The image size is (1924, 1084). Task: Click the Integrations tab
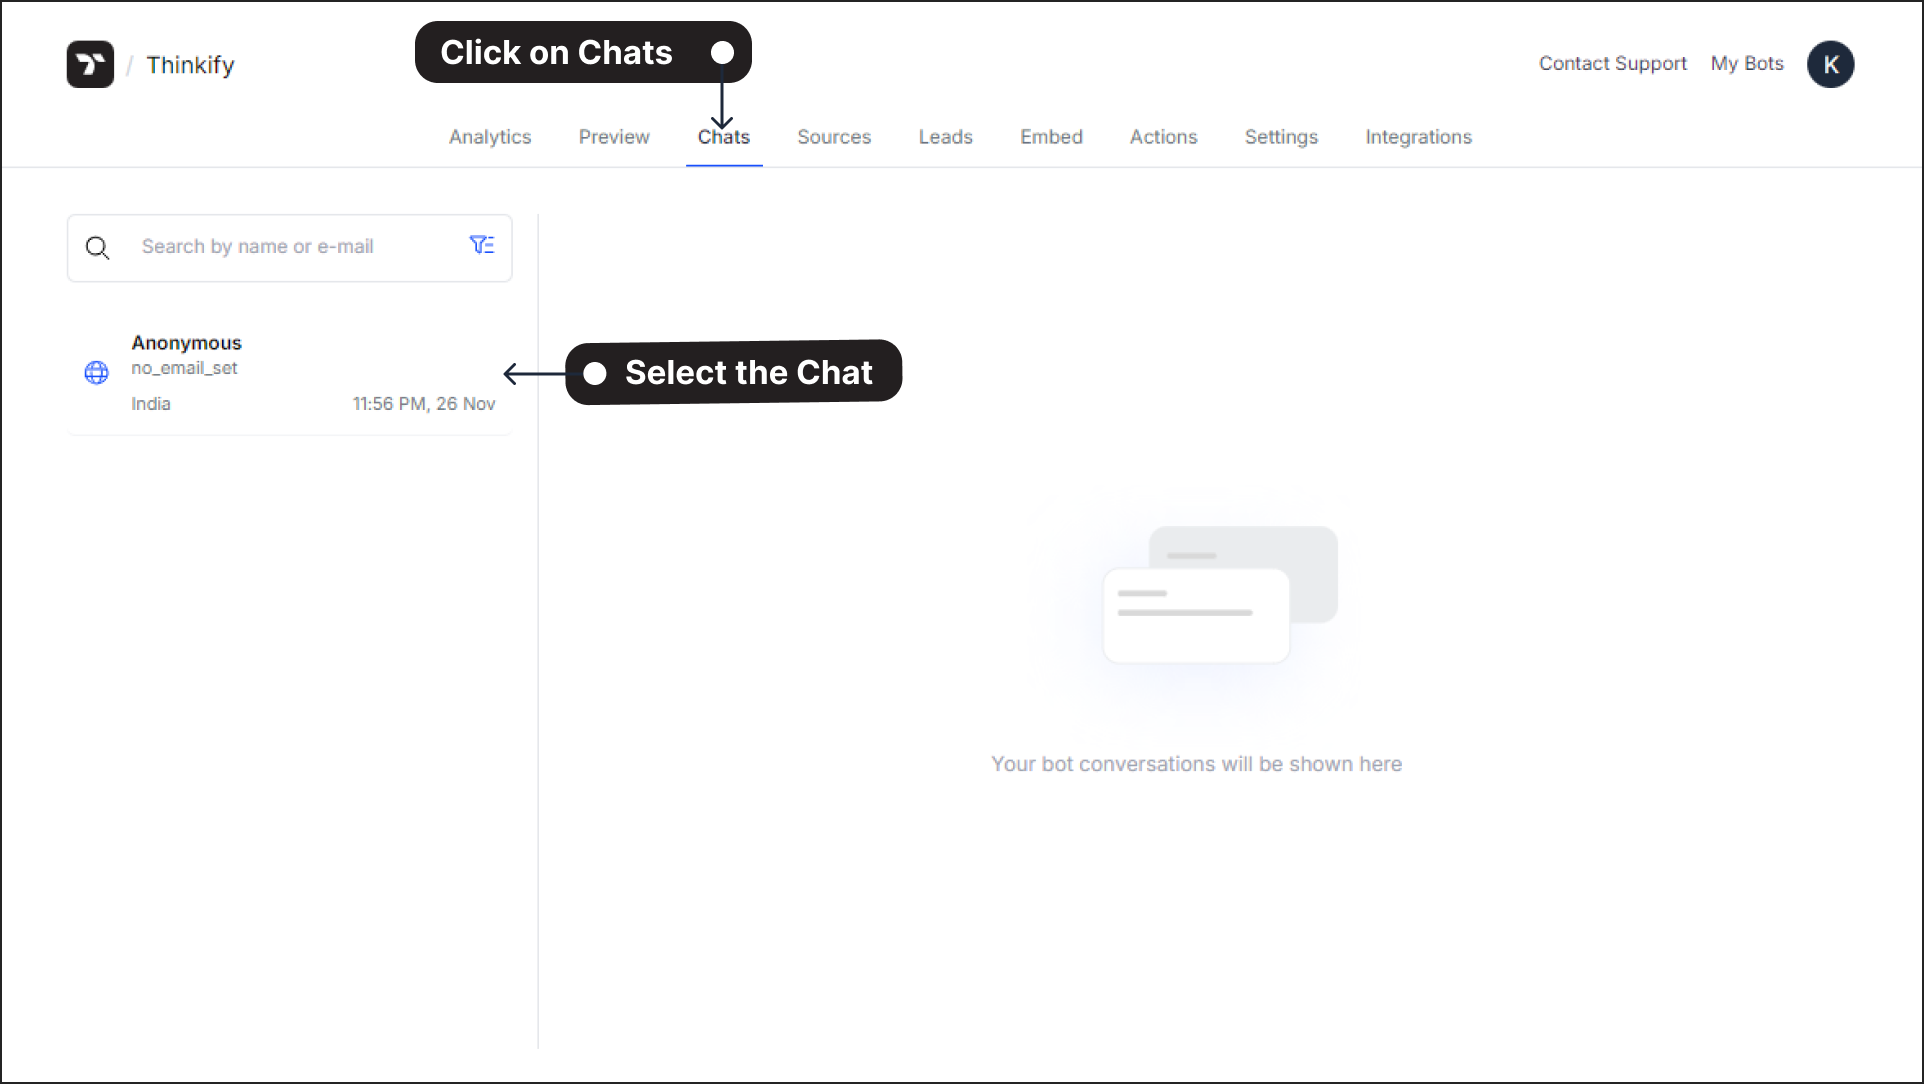pyautogui.click(x=1419, y=136)
